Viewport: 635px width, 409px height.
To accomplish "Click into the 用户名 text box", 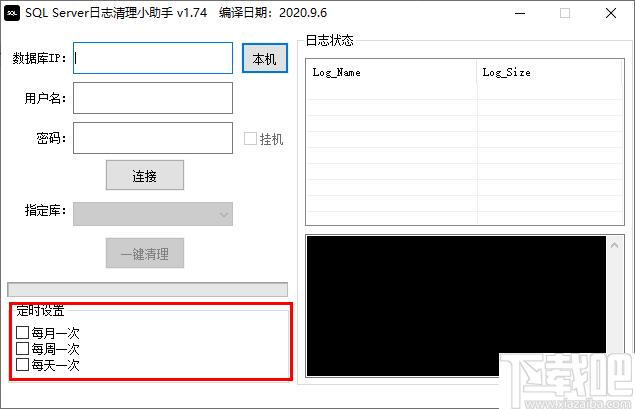I will [153, 98].
